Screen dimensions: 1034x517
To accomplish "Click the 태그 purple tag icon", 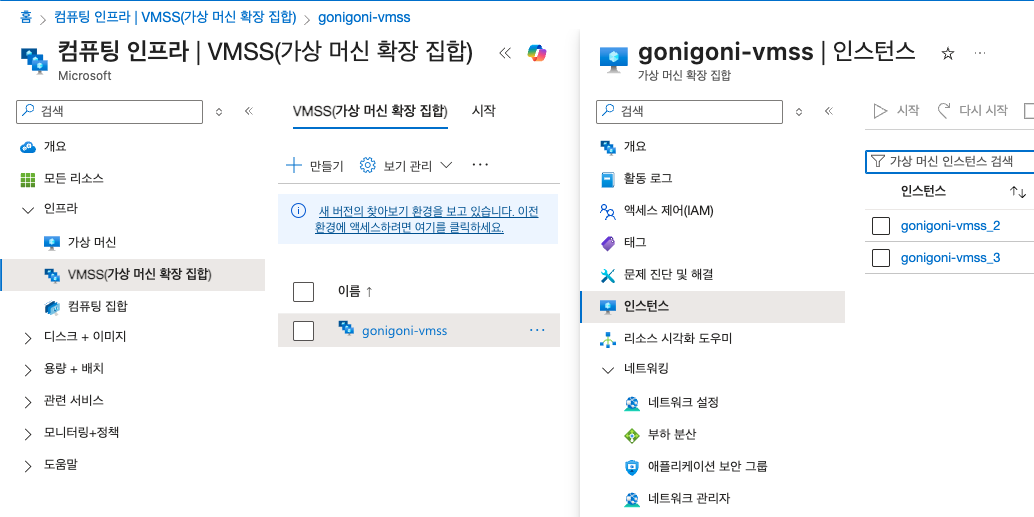I will pyautogui.click(x=607, y=243).
